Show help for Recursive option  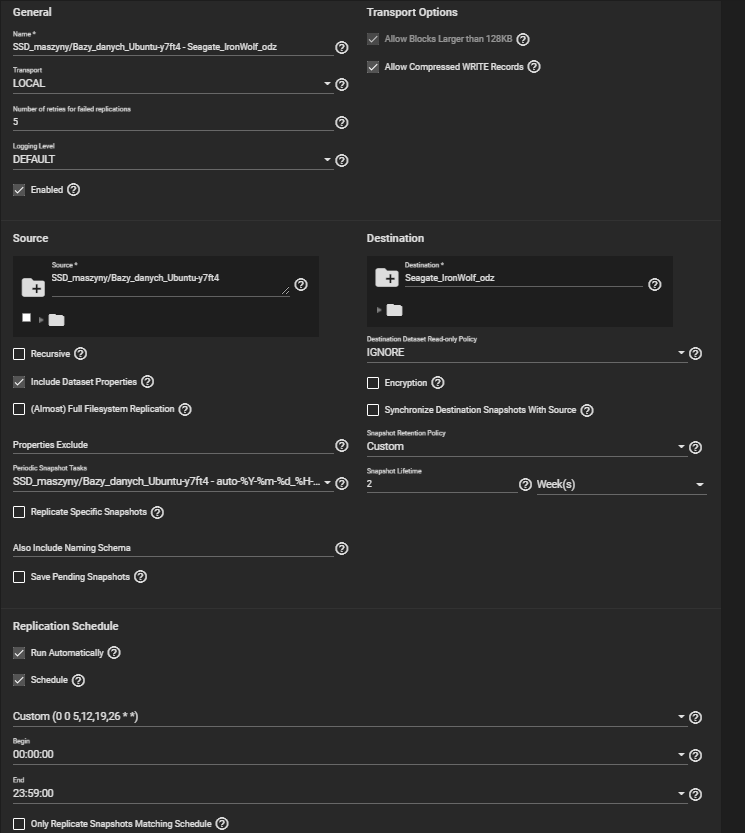pos(80,354)
